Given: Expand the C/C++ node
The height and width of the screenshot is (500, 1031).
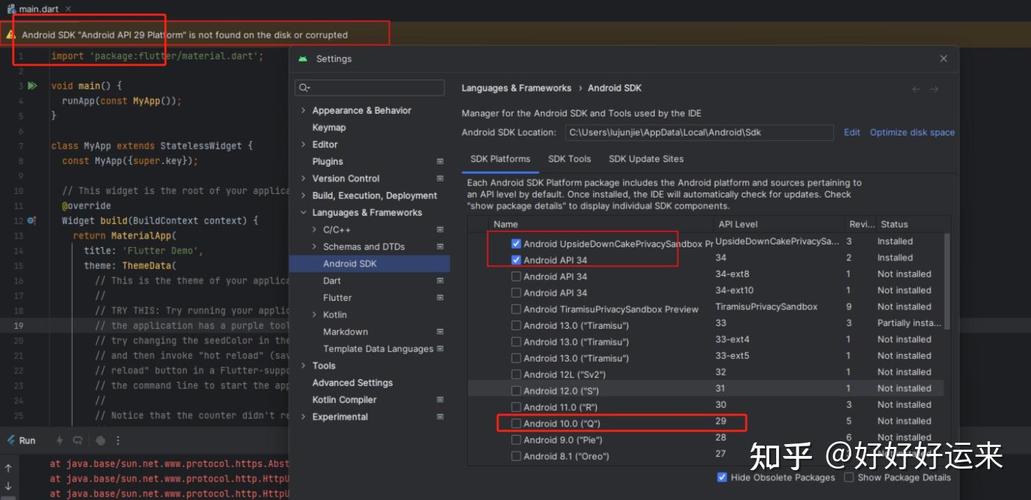Looking at the screenshot, I should click(x=314, y=230).
